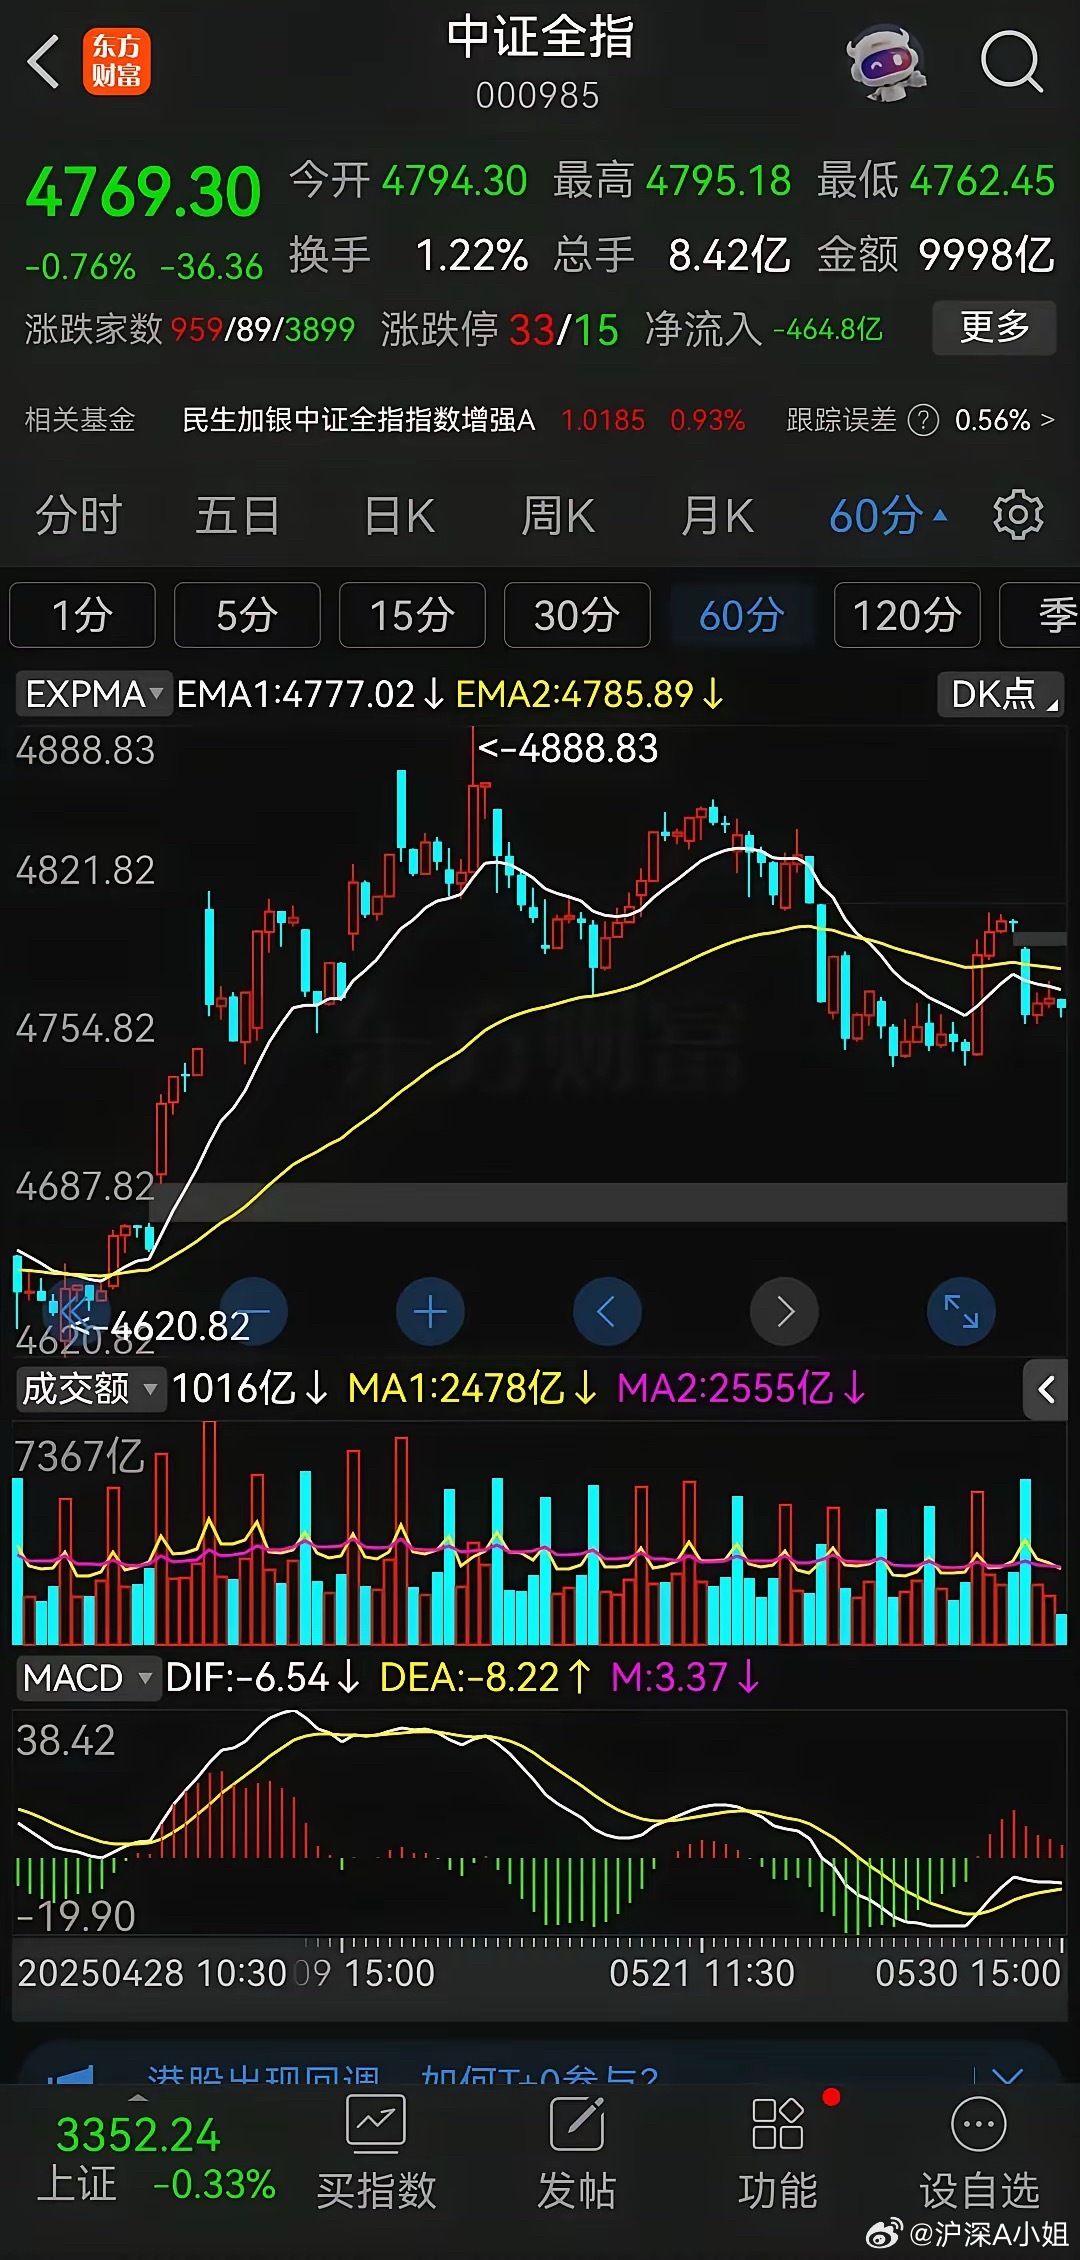Tap the 上证 3352.24 index ticker
Image resolution: width=1080 pixels, height=2260 pixels.
[156, 2160]
